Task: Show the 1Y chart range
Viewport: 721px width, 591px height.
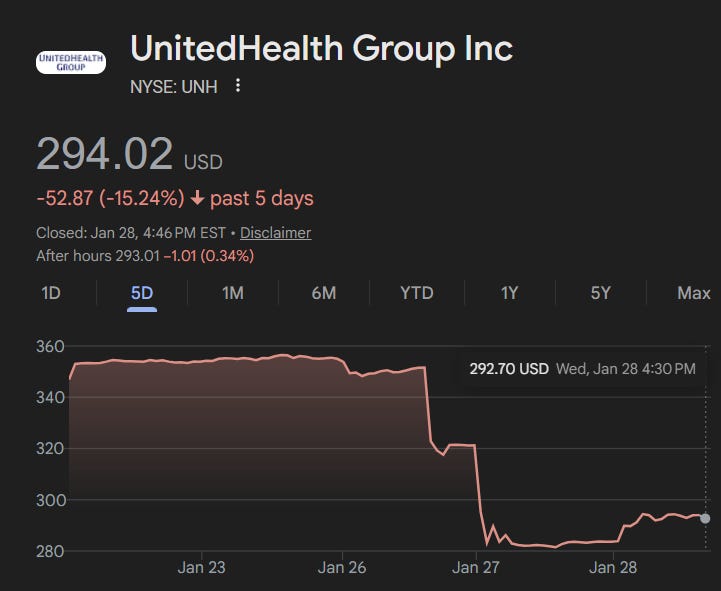Action: click(510, 293)
